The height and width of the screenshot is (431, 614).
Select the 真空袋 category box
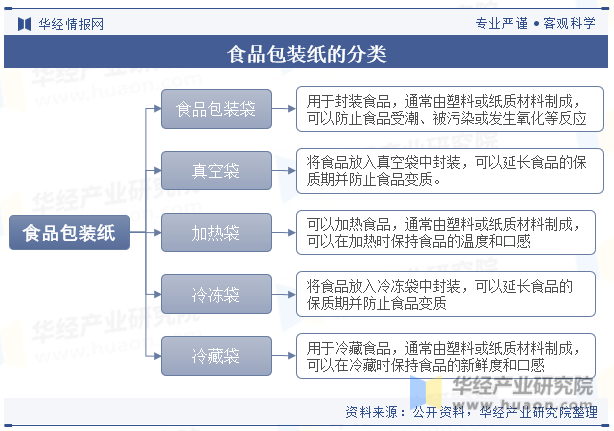(x=216, y=171)
